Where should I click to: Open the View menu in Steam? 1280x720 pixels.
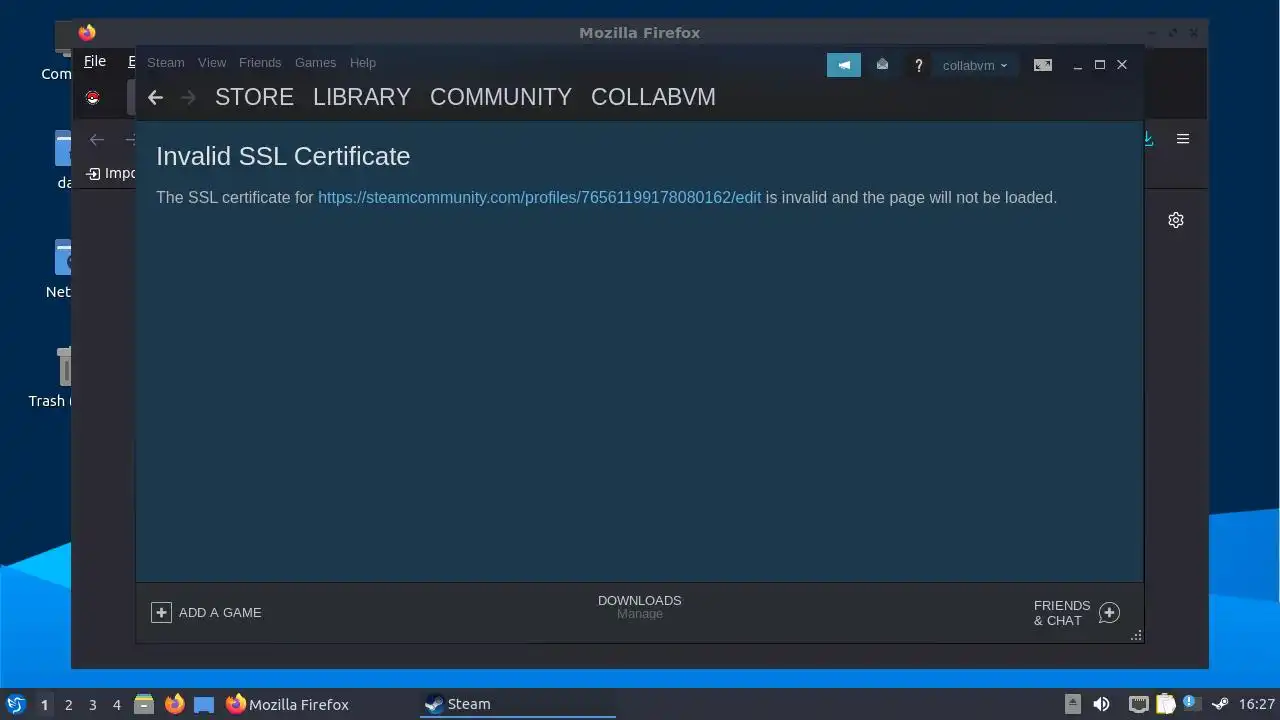click(x=212, y=62)
